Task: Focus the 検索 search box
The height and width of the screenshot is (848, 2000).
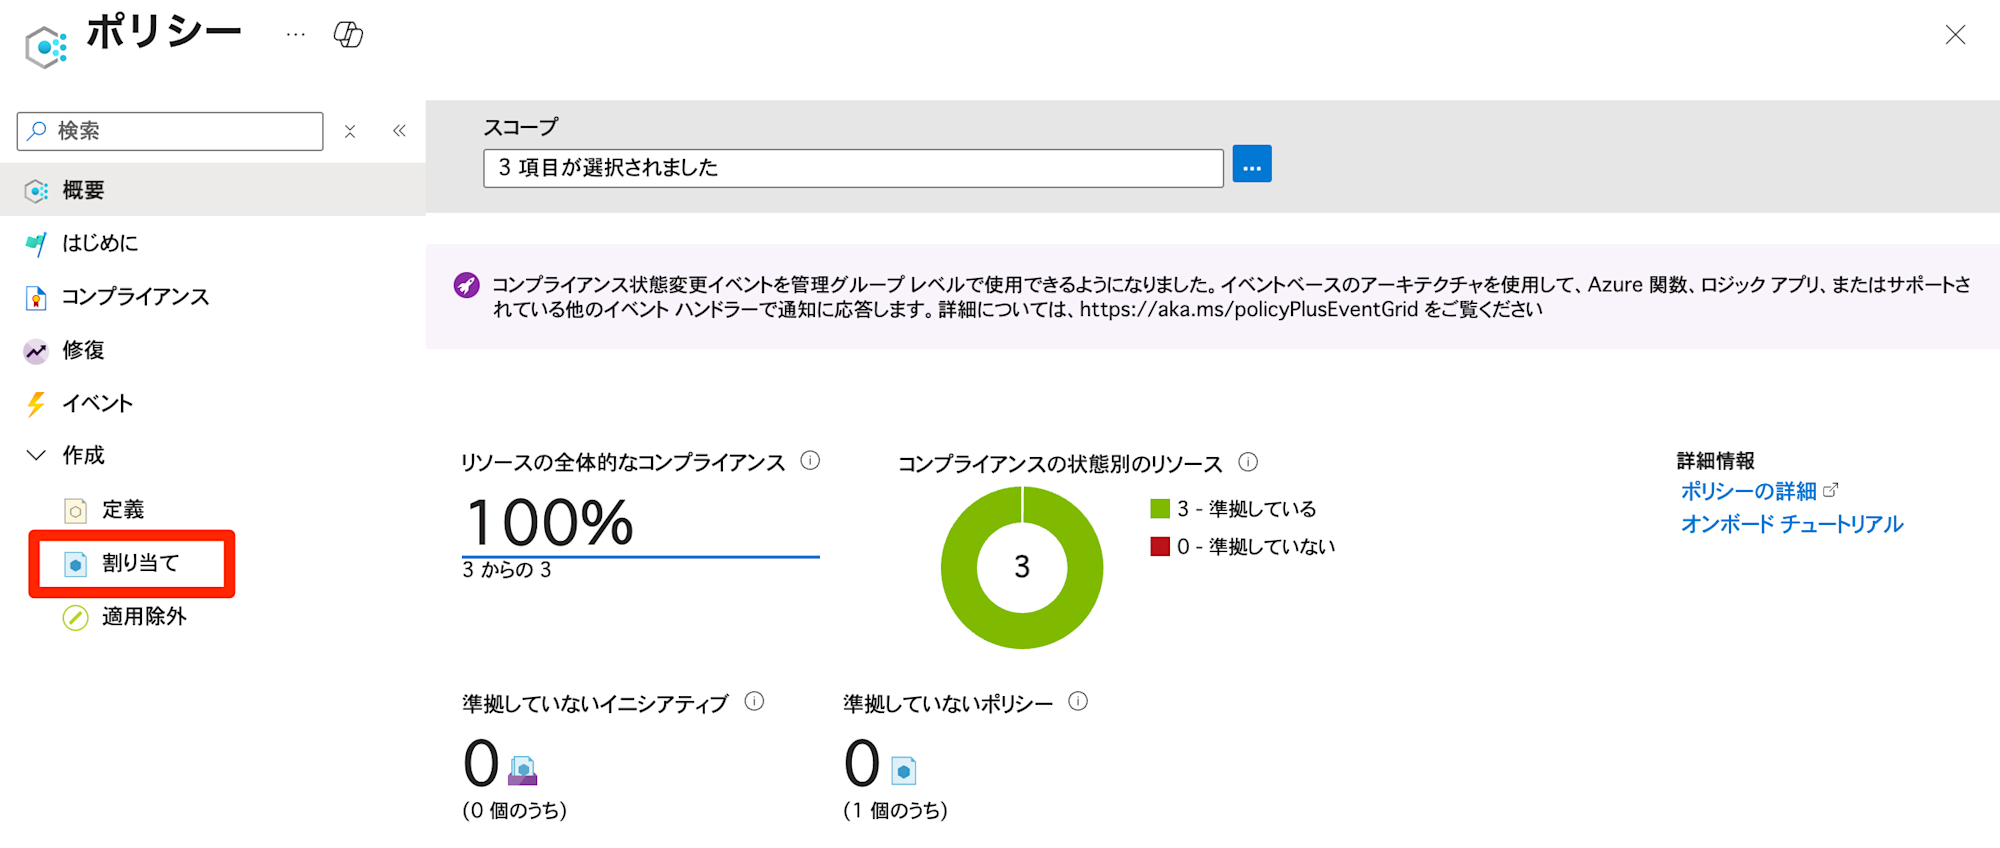Action: 170,131
